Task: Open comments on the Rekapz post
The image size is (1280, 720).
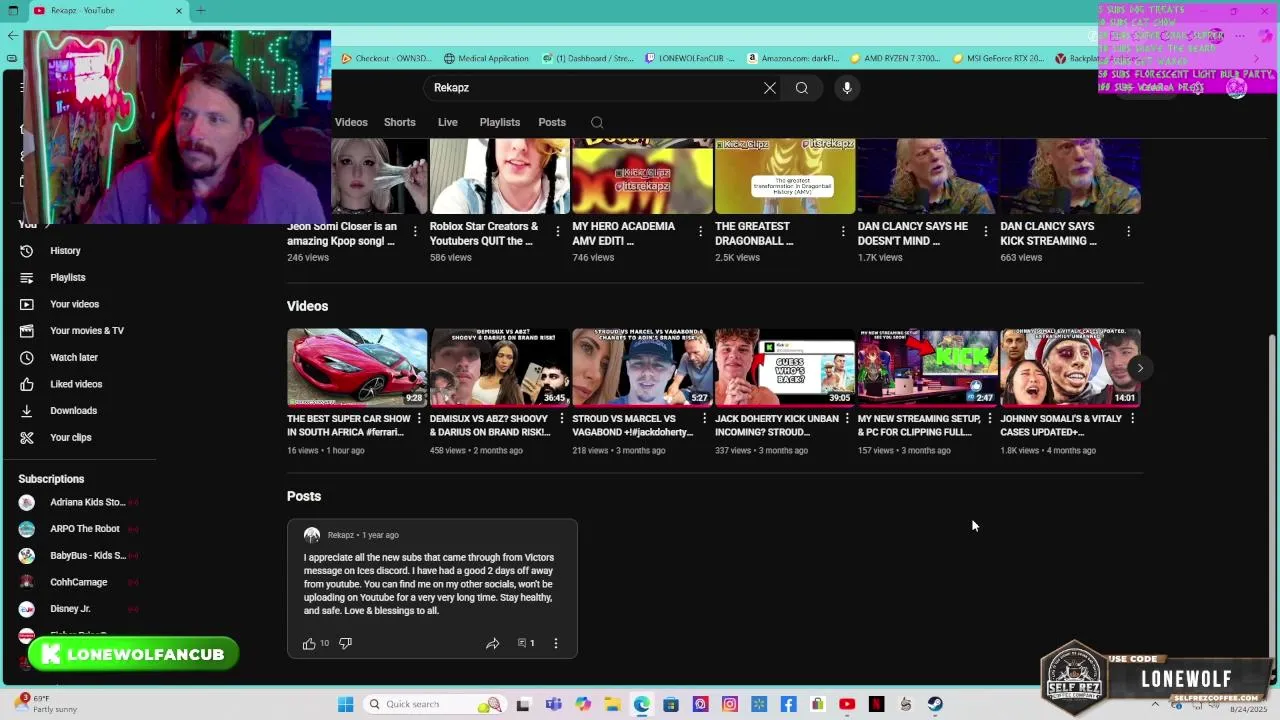Action: pyautogui.click(x=526, y=643)
